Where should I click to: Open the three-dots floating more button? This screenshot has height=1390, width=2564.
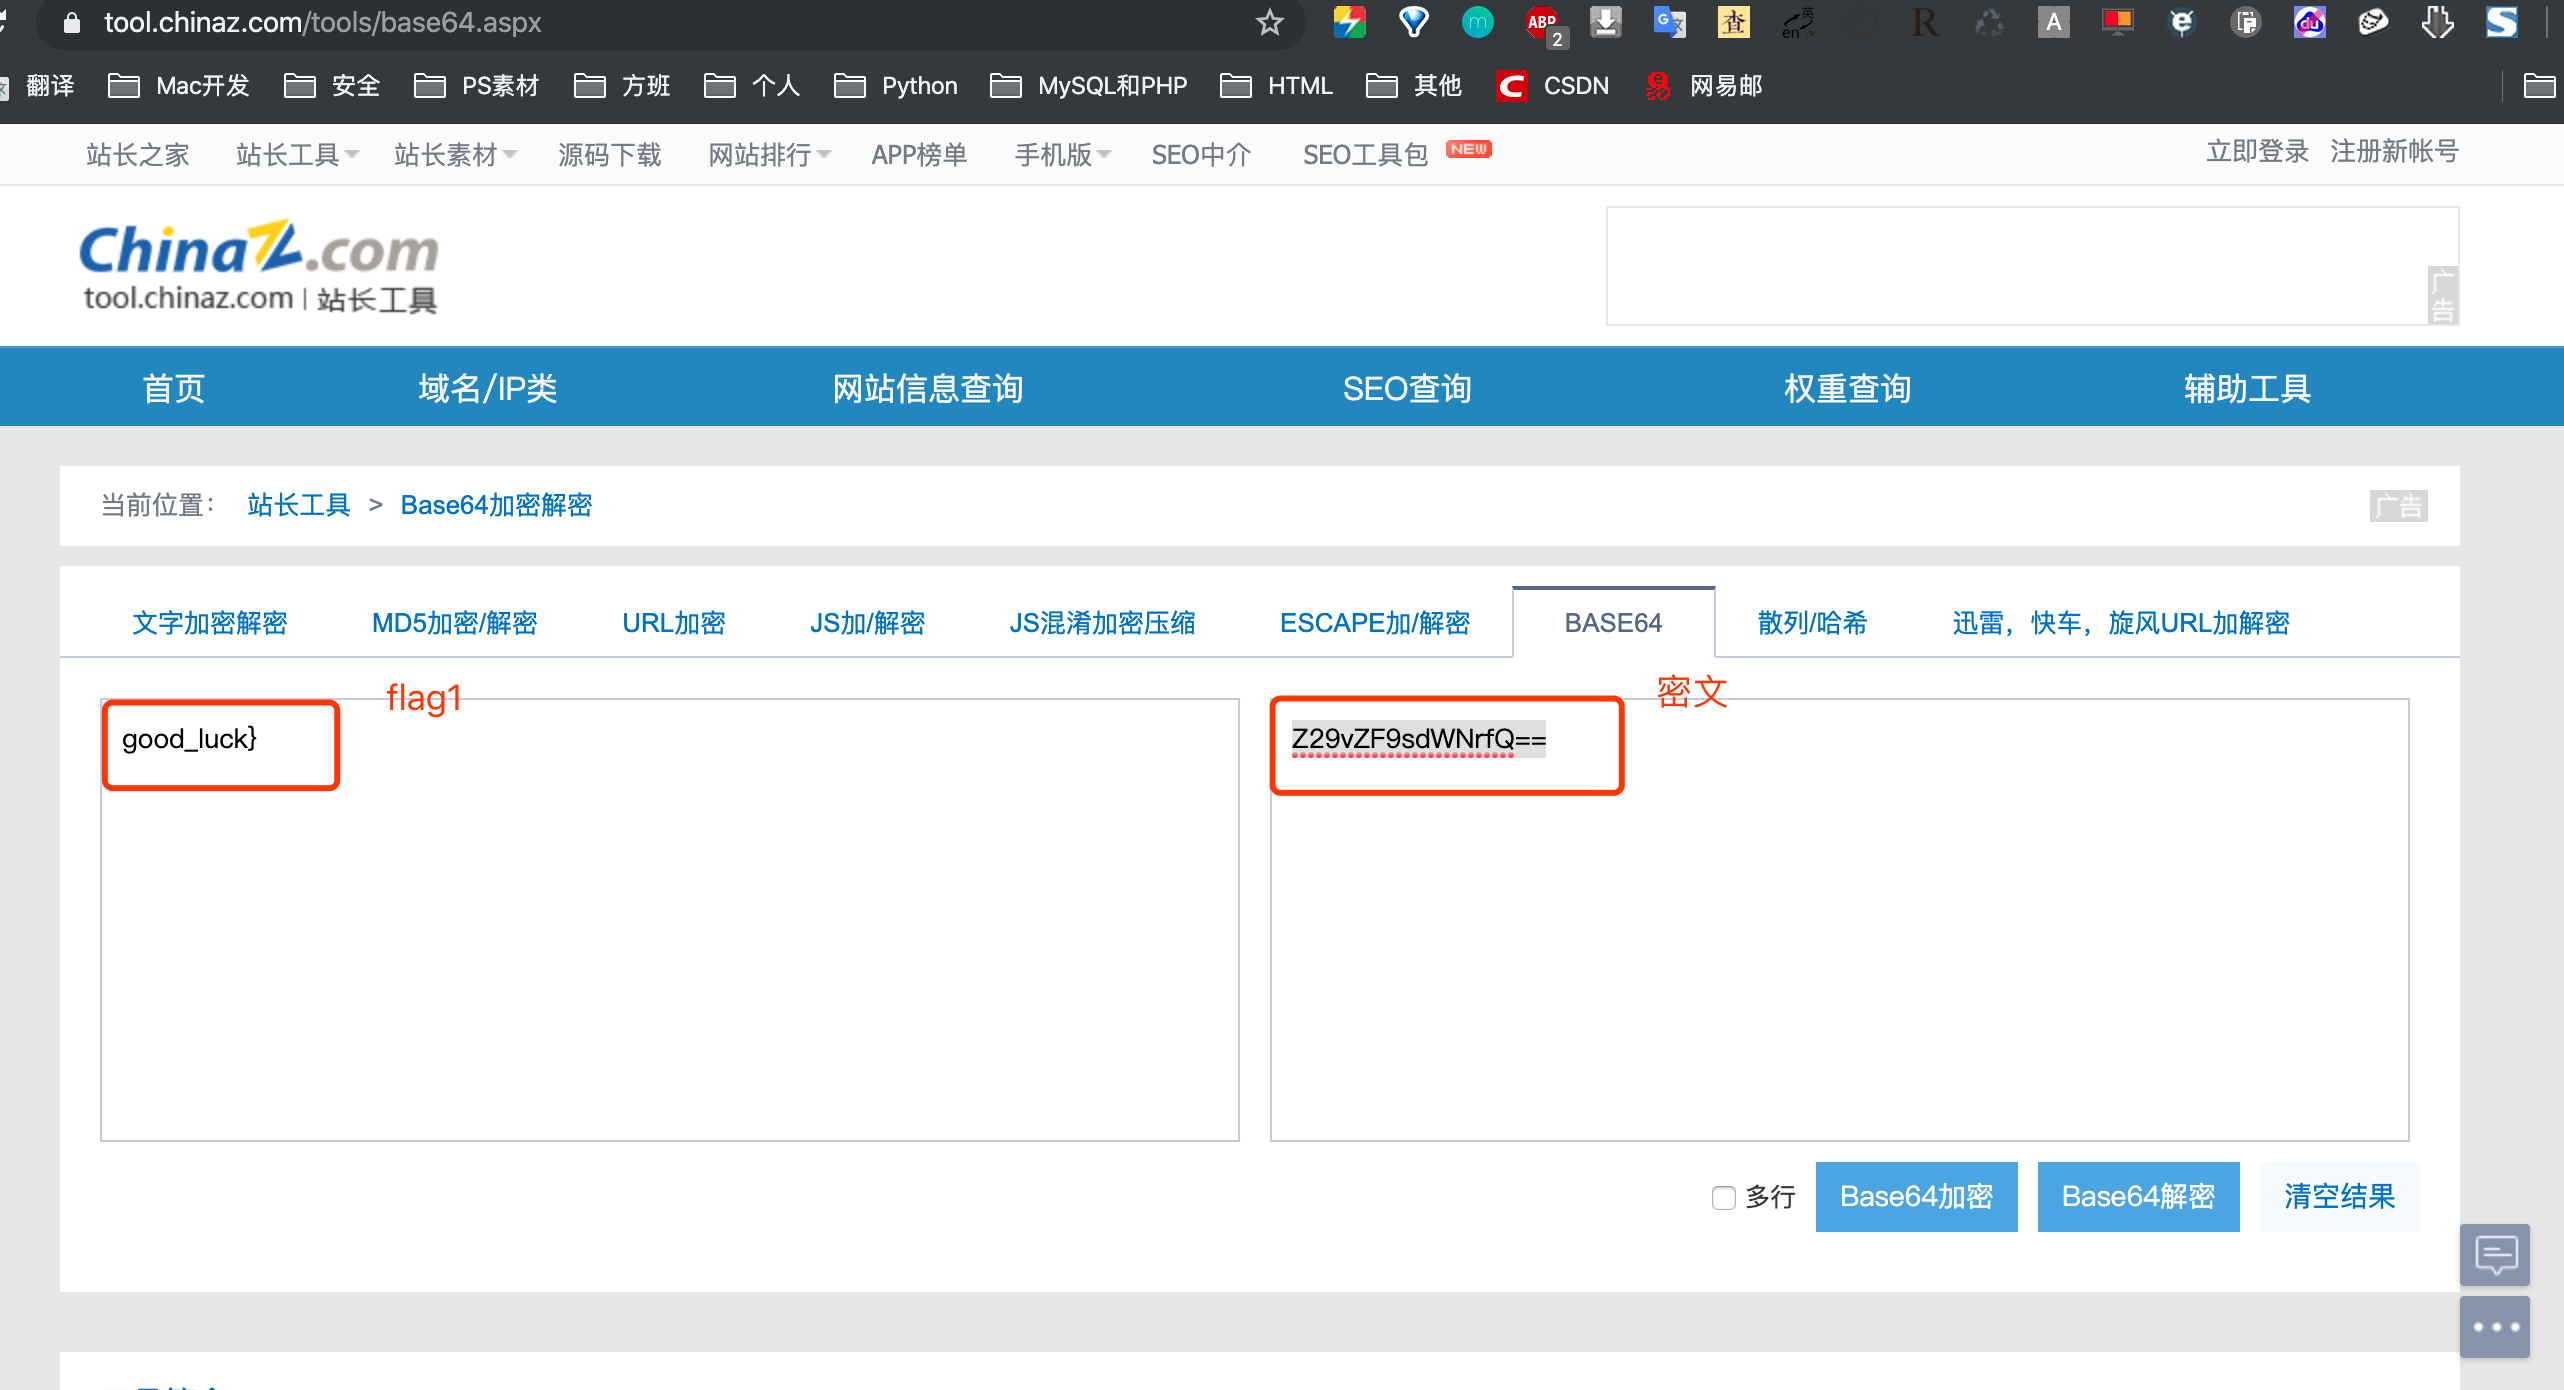[x=2495, y=1327]
